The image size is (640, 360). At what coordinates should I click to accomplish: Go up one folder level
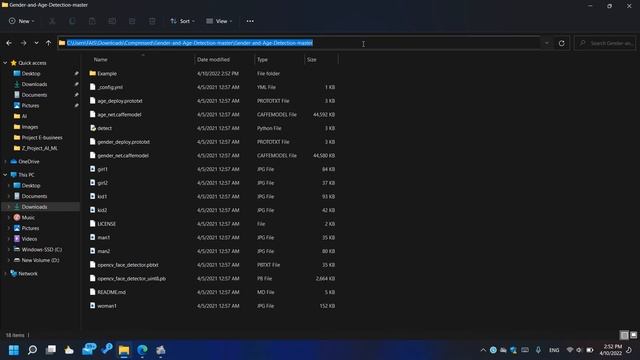point(49,43)
